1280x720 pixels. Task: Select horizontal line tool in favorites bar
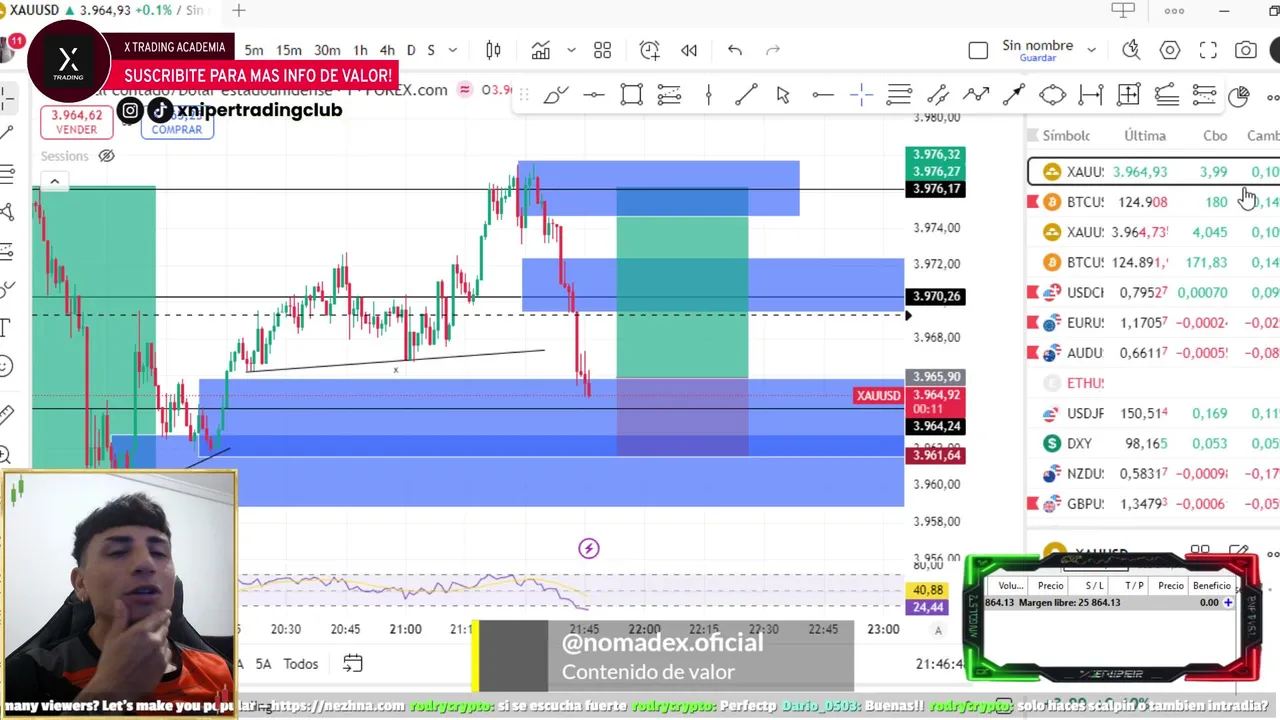[594, 95]
